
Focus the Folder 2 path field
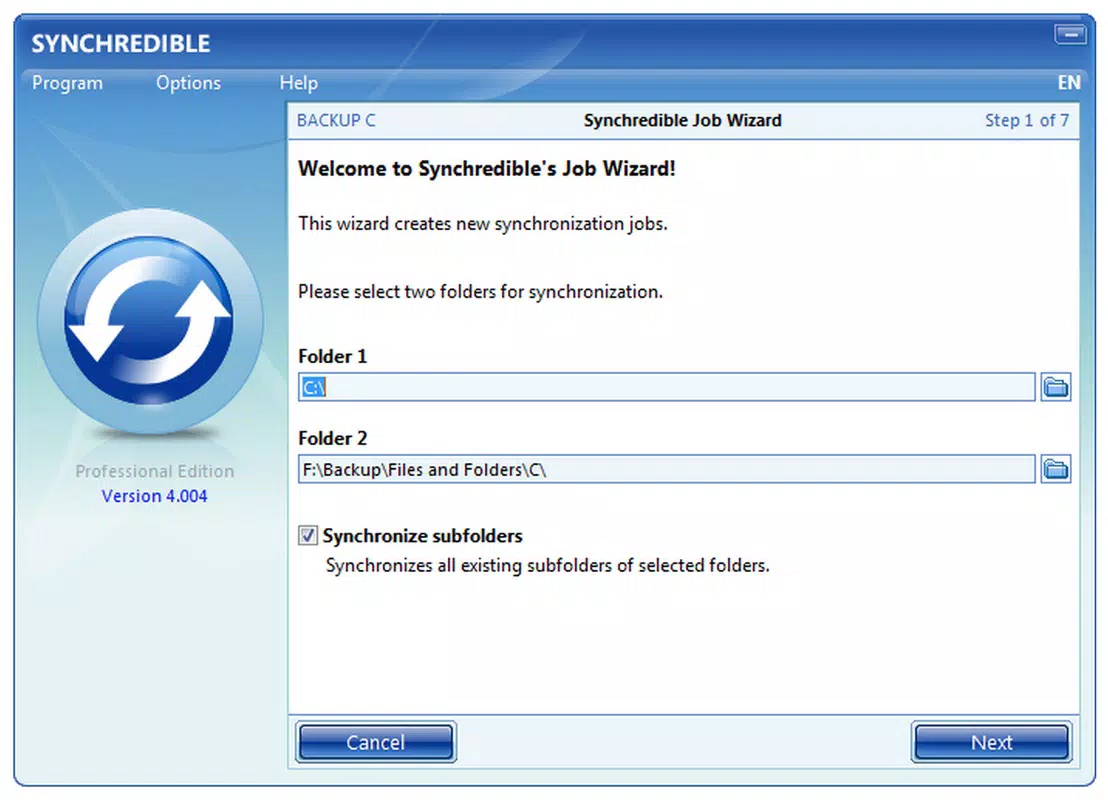click(x=666, y=469)
